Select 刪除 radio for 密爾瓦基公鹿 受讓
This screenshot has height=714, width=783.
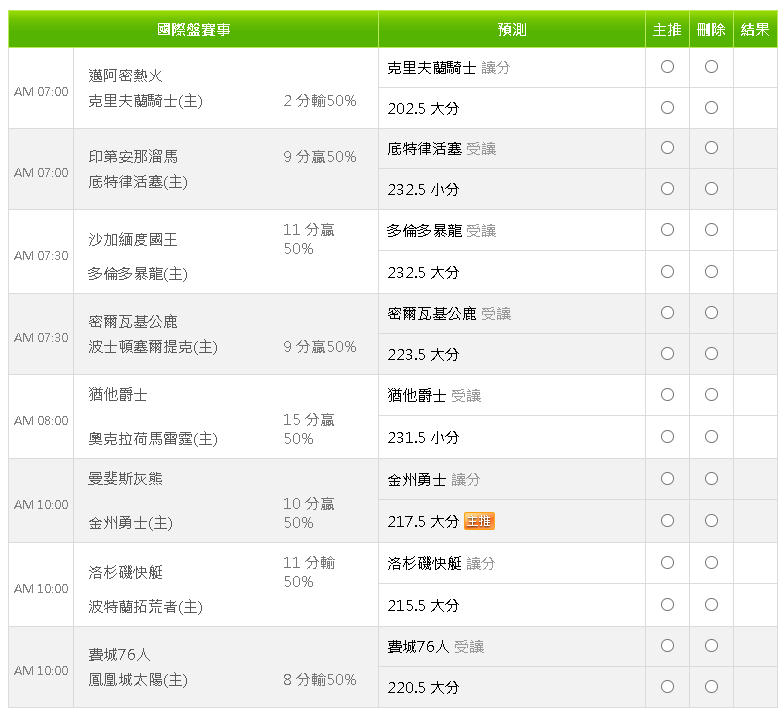pos(711,313)
